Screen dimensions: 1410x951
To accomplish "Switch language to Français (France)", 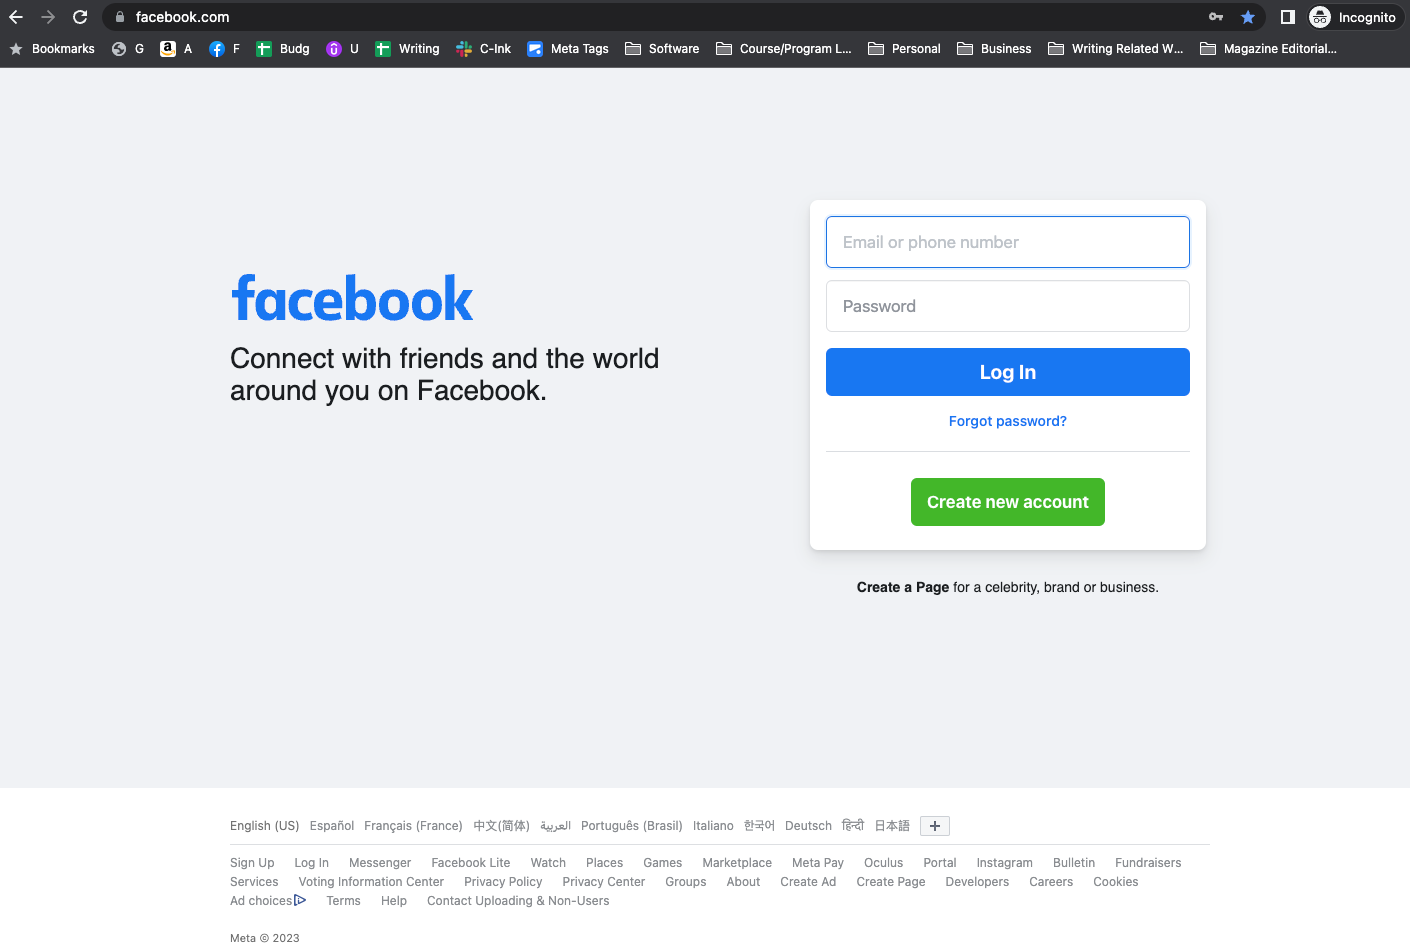I will (413, 826).
